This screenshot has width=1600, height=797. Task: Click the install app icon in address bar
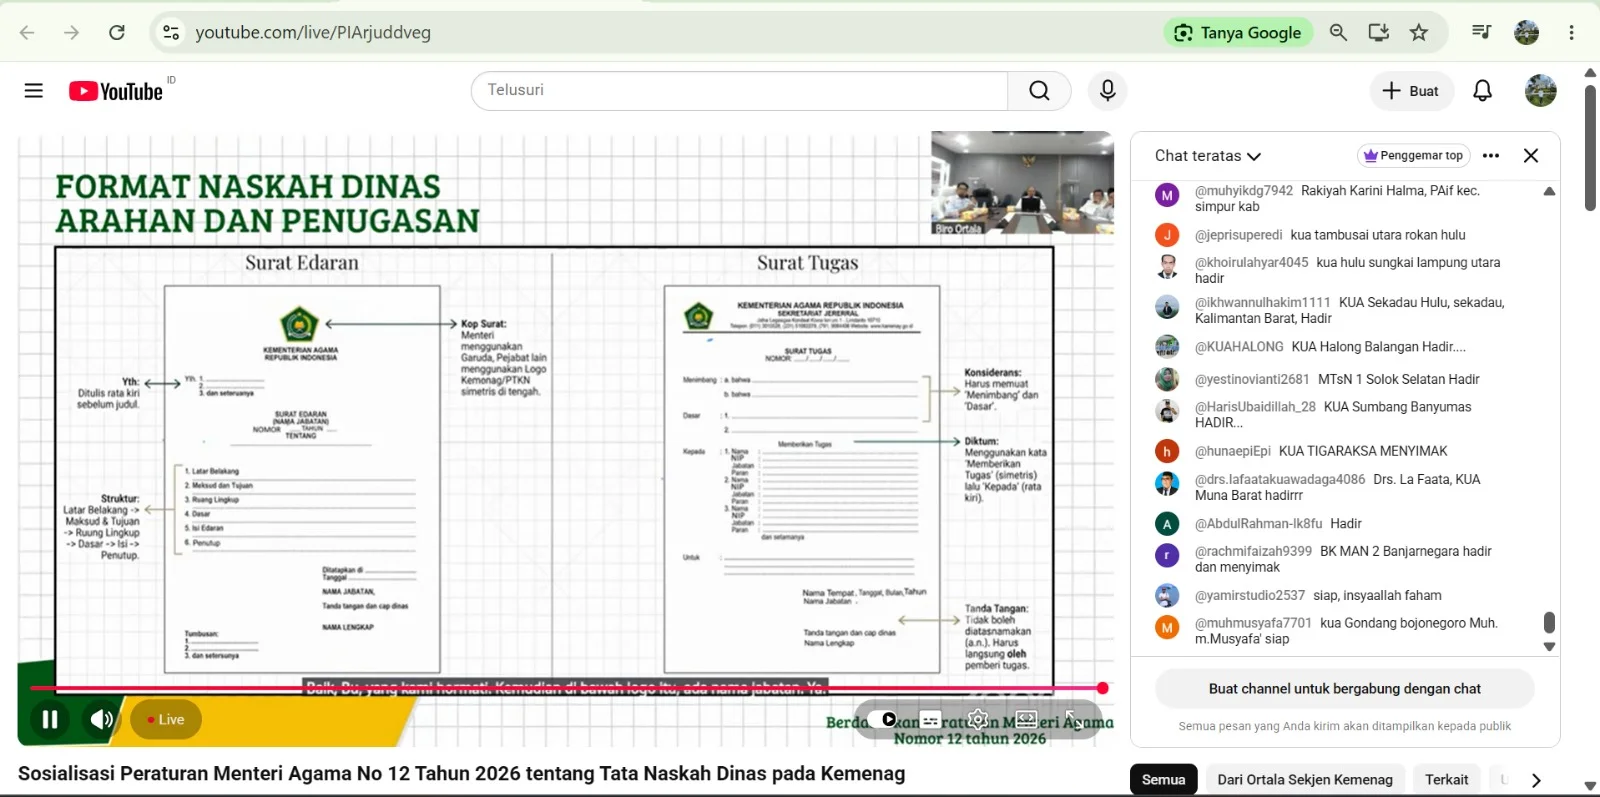pos(1378,33)
